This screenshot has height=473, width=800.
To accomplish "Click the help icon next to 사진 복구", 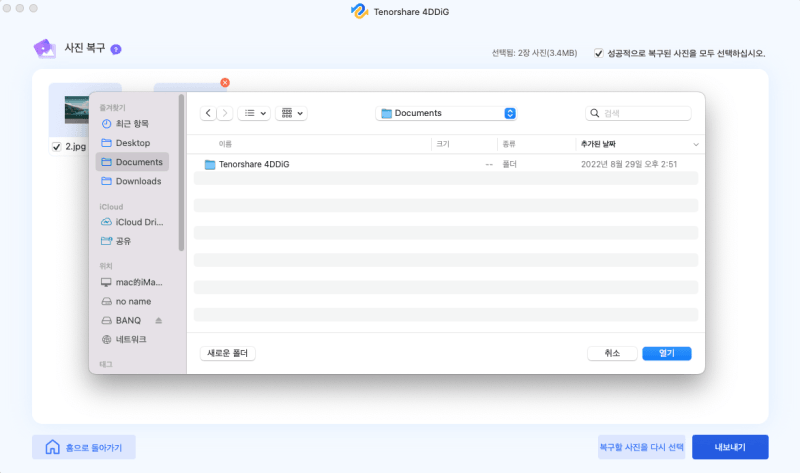I will 116,49.
